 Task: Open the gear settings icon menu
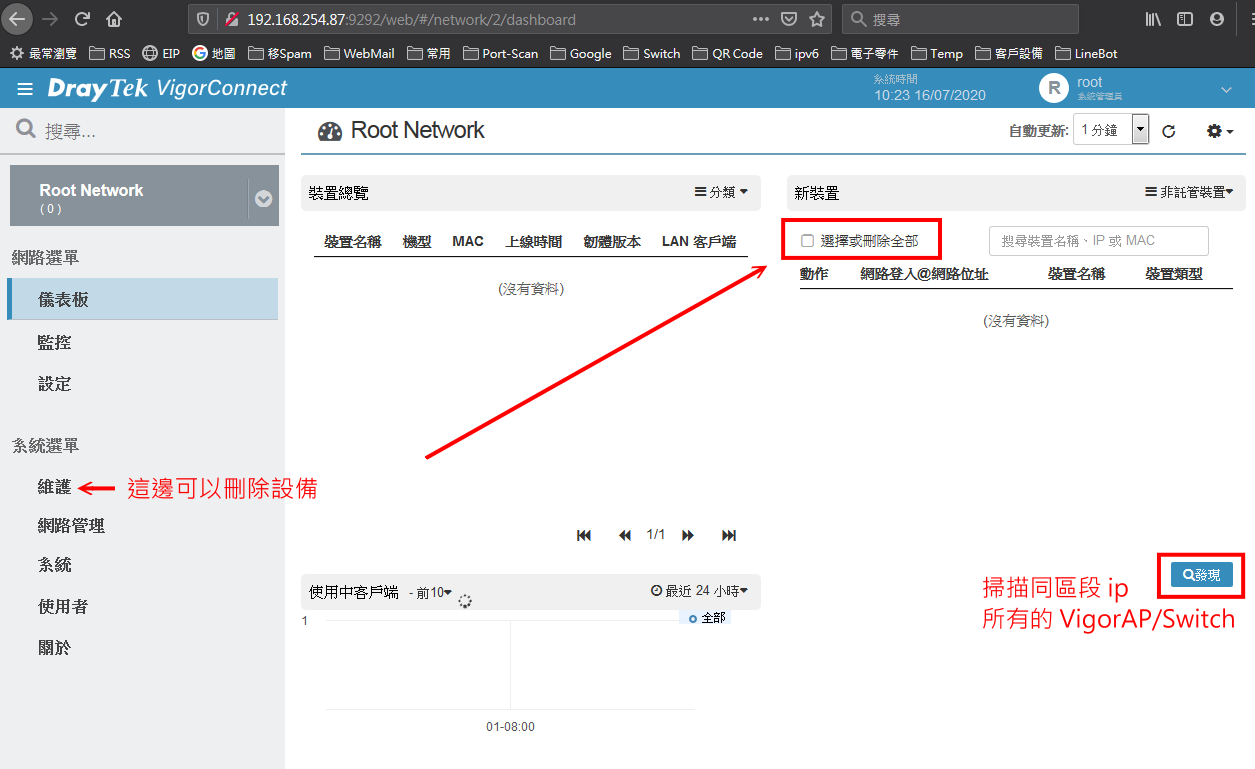tap(1219, 131)
